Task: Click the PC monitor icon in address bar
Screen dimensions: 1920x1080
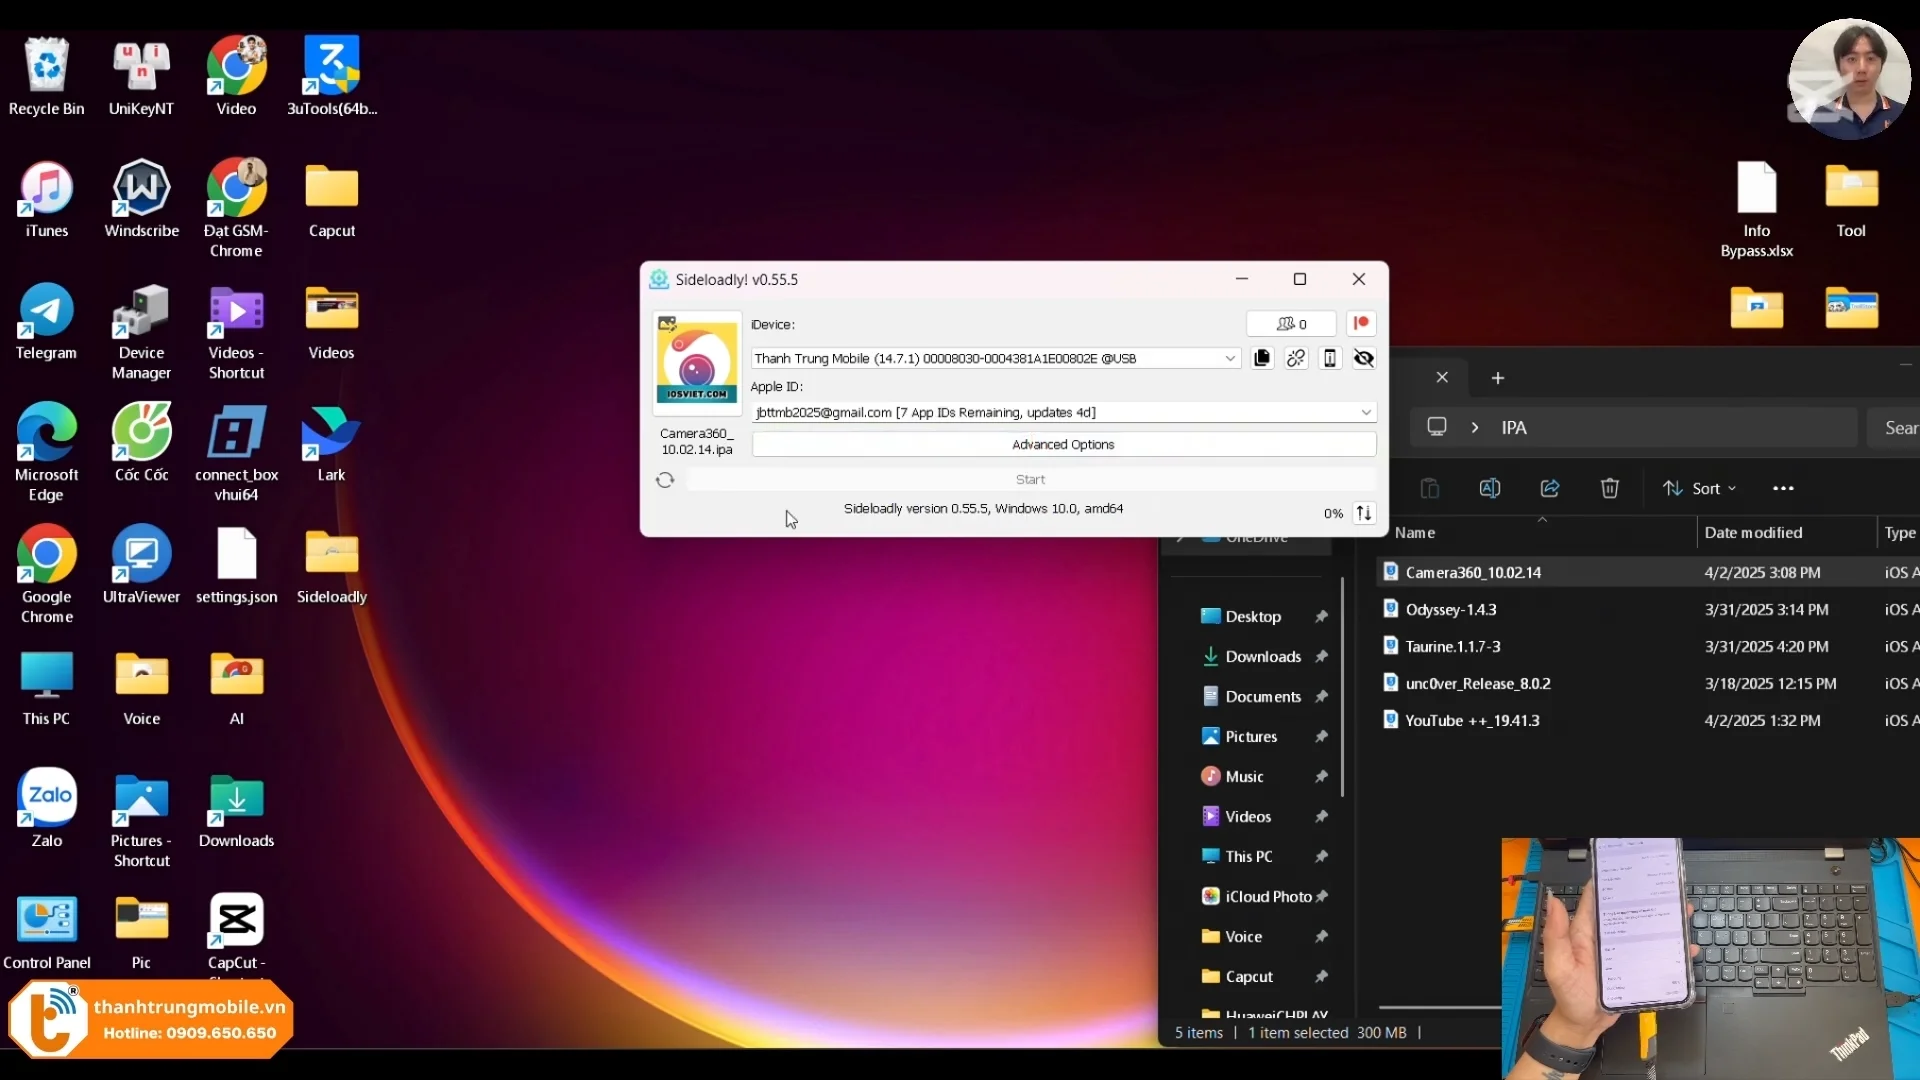Action: coord(1437,427)
